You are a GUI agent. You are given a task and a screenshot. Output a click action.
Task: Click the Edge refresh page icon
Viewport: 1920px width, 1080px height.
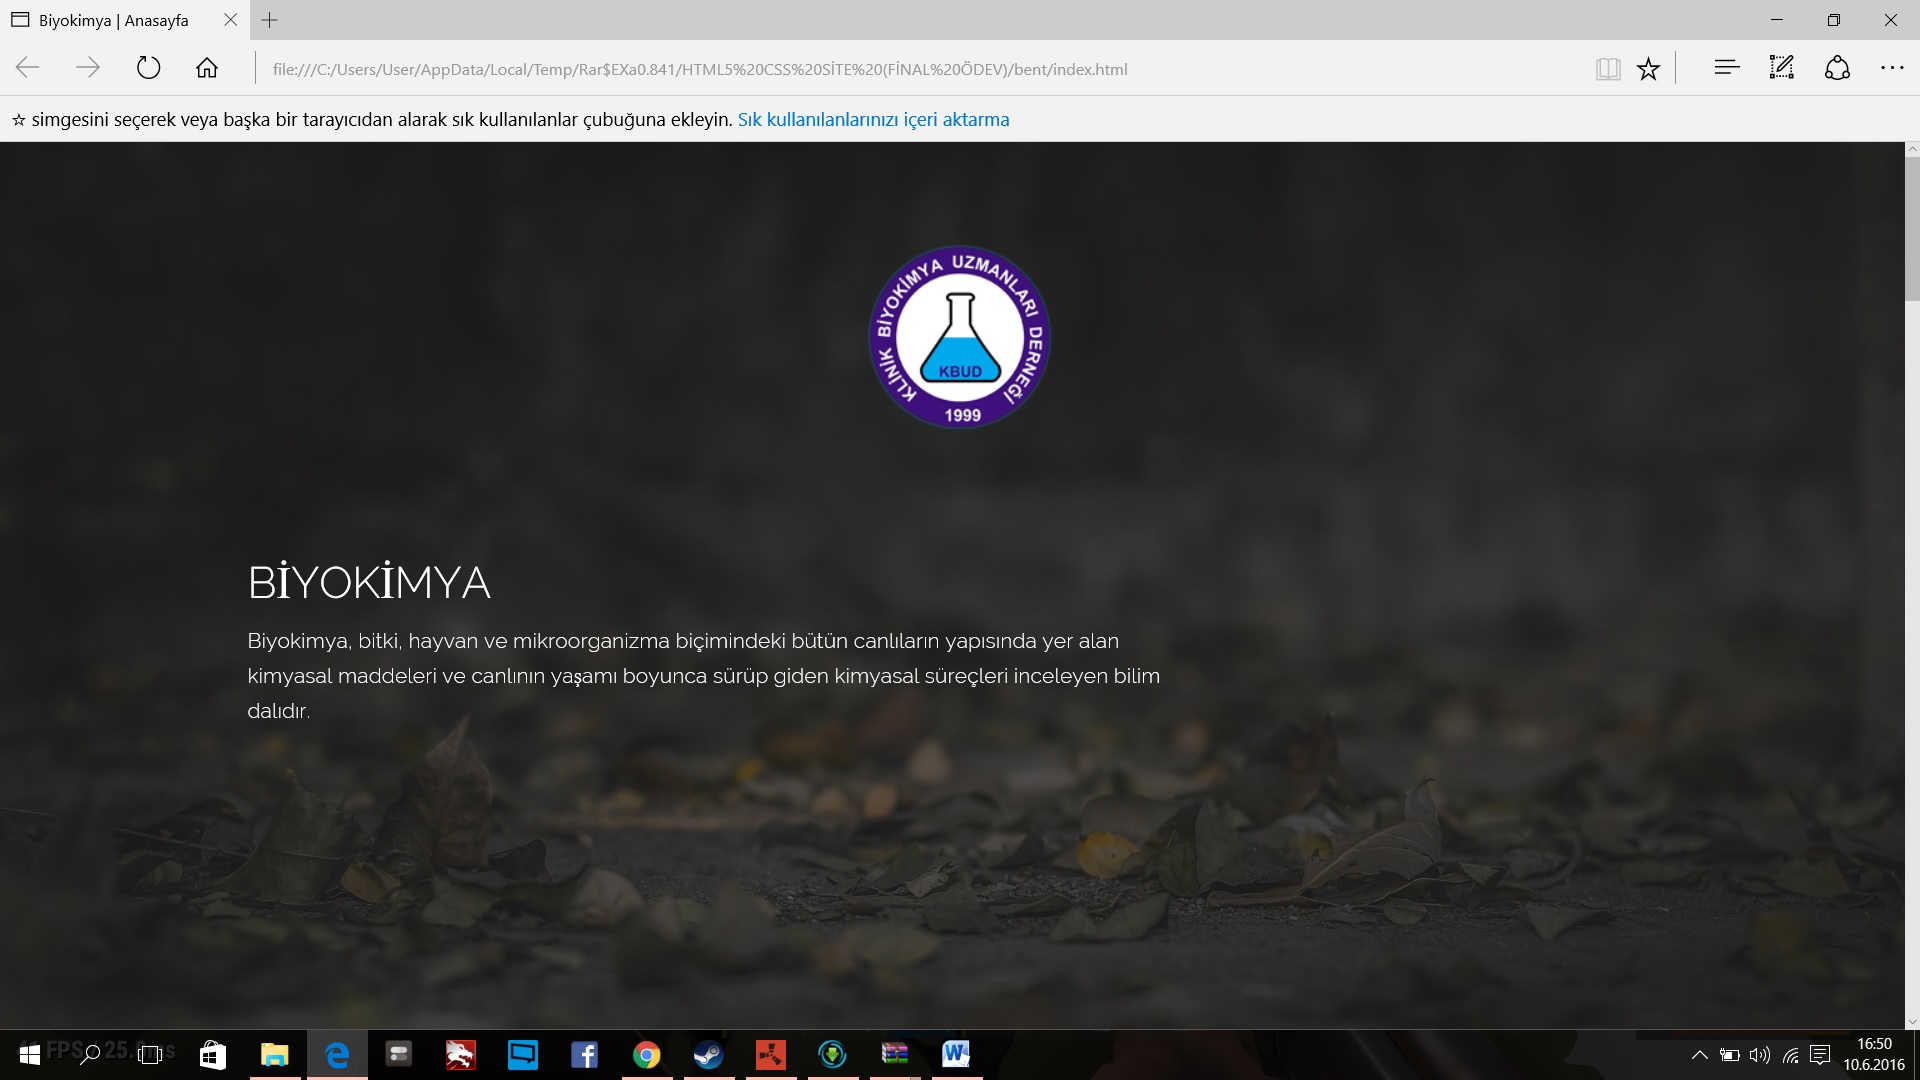point(148,68)
